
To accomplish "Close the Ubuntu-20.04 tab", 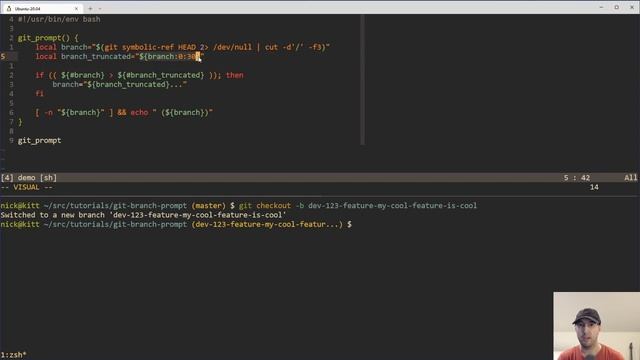I will pyautogui.click(x=76, y=8).
